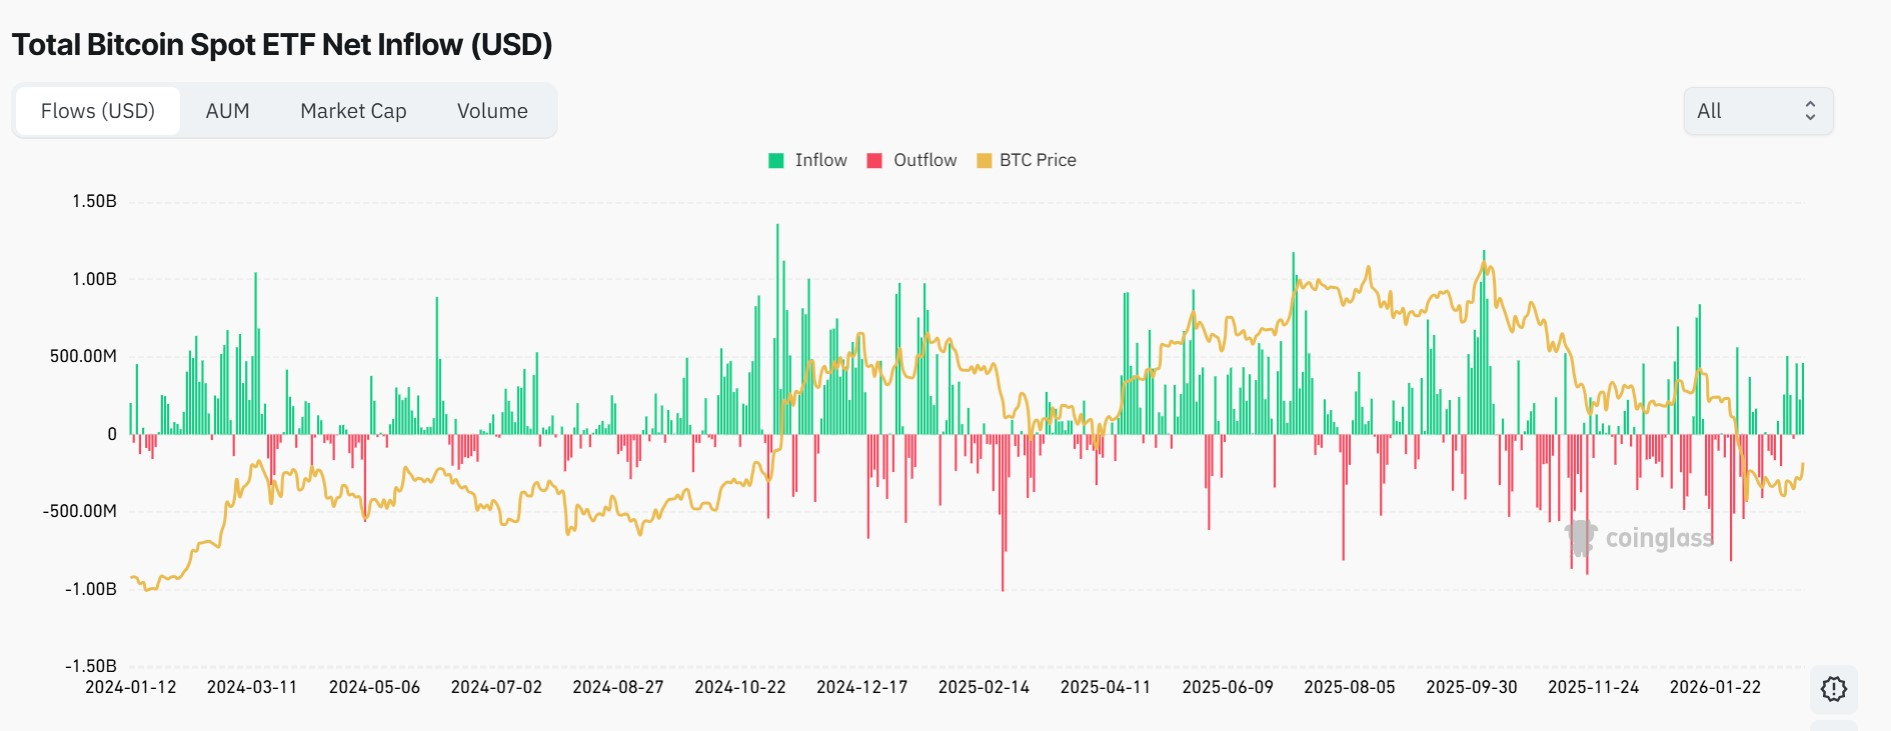
Task: Click the Total Bitcoin Spot ETF Net Inflow title
Action: tap(282, 45)
